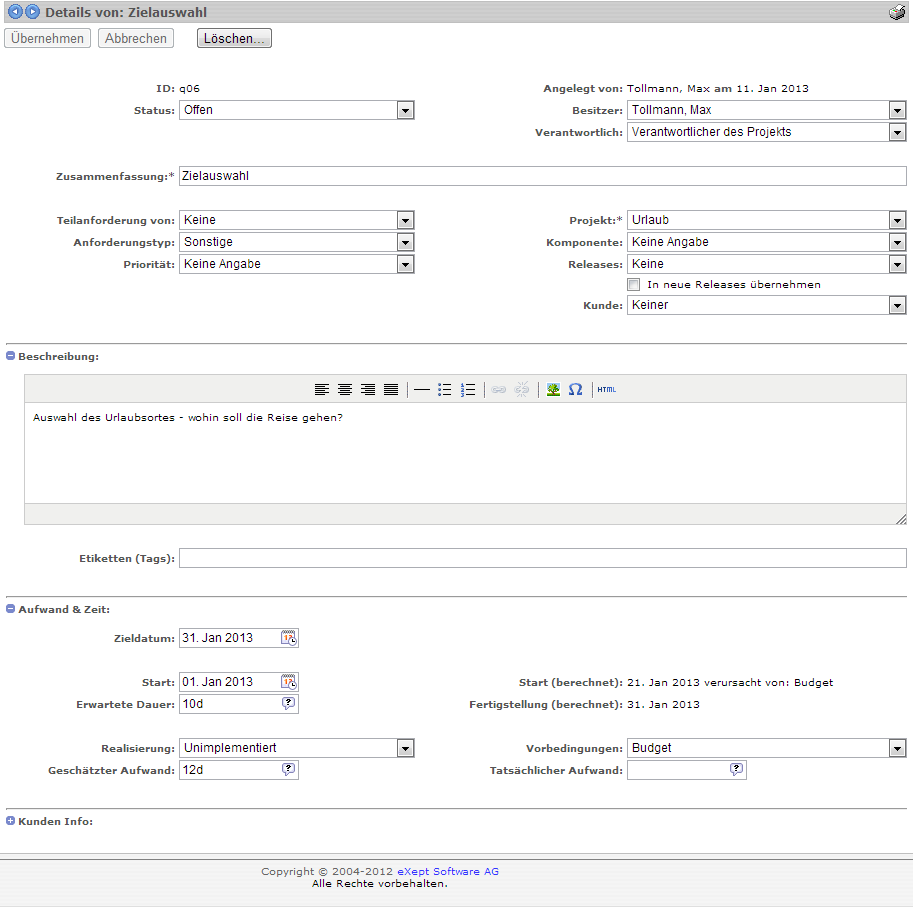
Task: Click the Löschen button
Action: [x=234, y=38]
